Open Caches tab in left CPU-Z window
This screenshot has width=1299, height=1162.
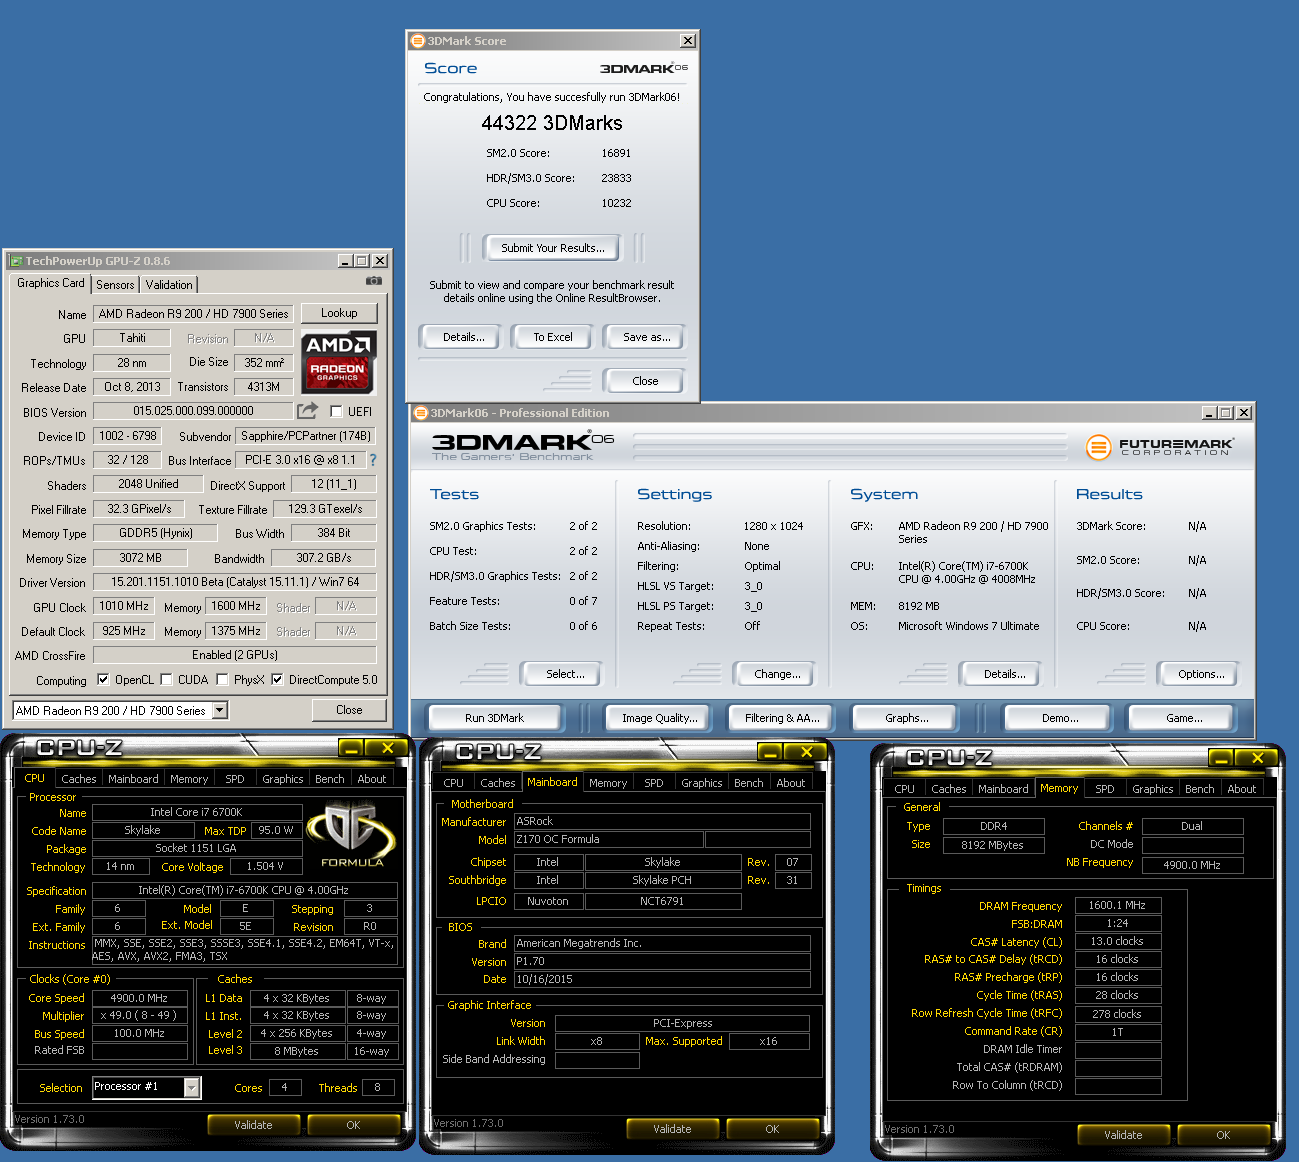click(79, 779)
